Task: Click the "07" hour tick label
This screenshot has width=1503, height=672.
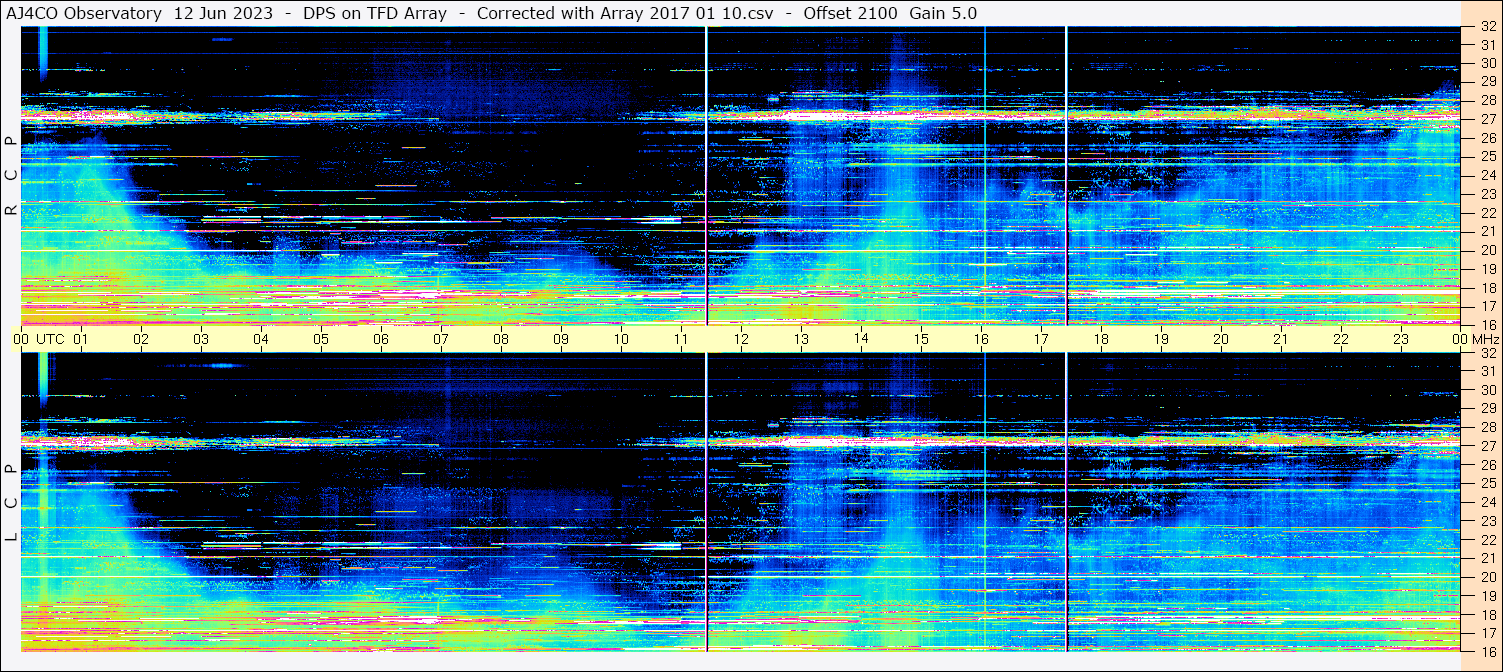Action: [441, 339]
